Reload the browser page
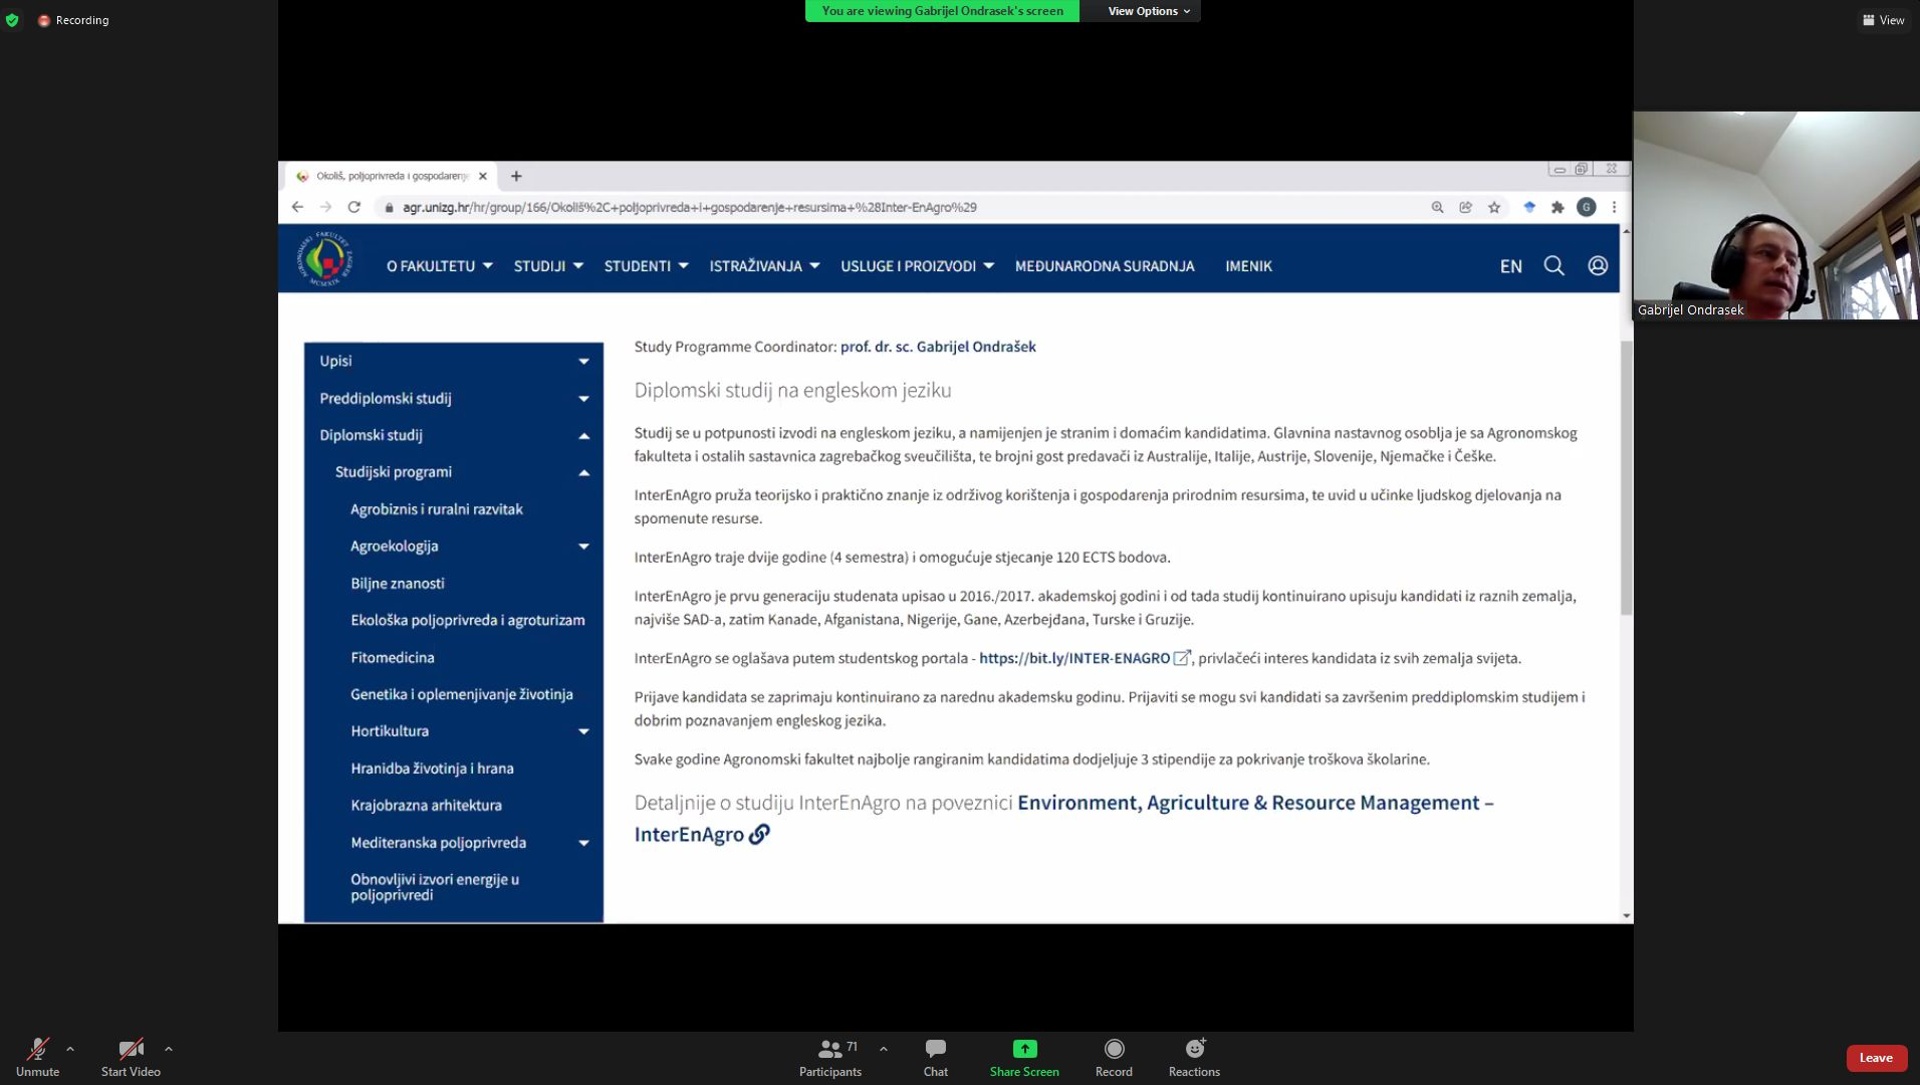Screen dimensions: 1920x1085 tap(354, 207)
